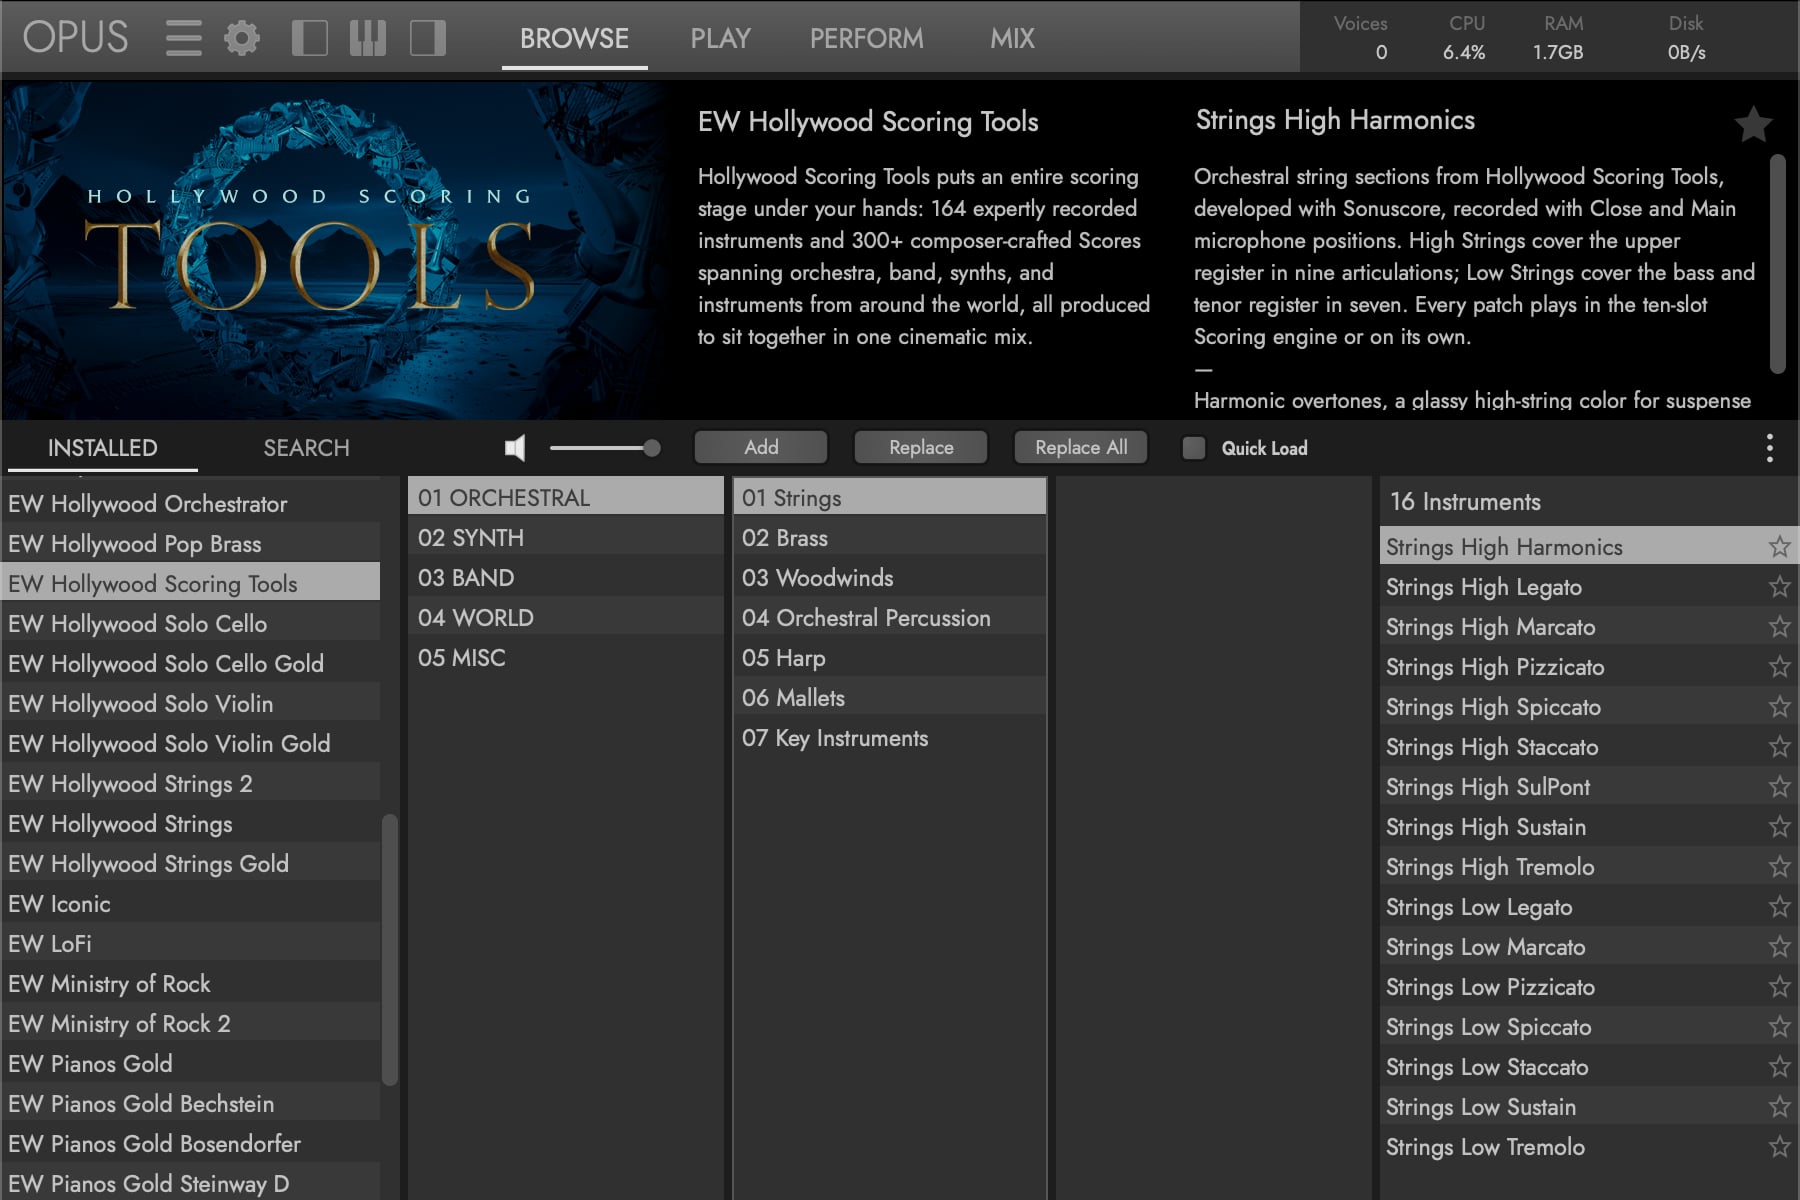The width and height of the screenshot is (1800, 1200).
Task: Favorite instrument with the large header star
Action: pyautogui.click(x=1752, y=125)
